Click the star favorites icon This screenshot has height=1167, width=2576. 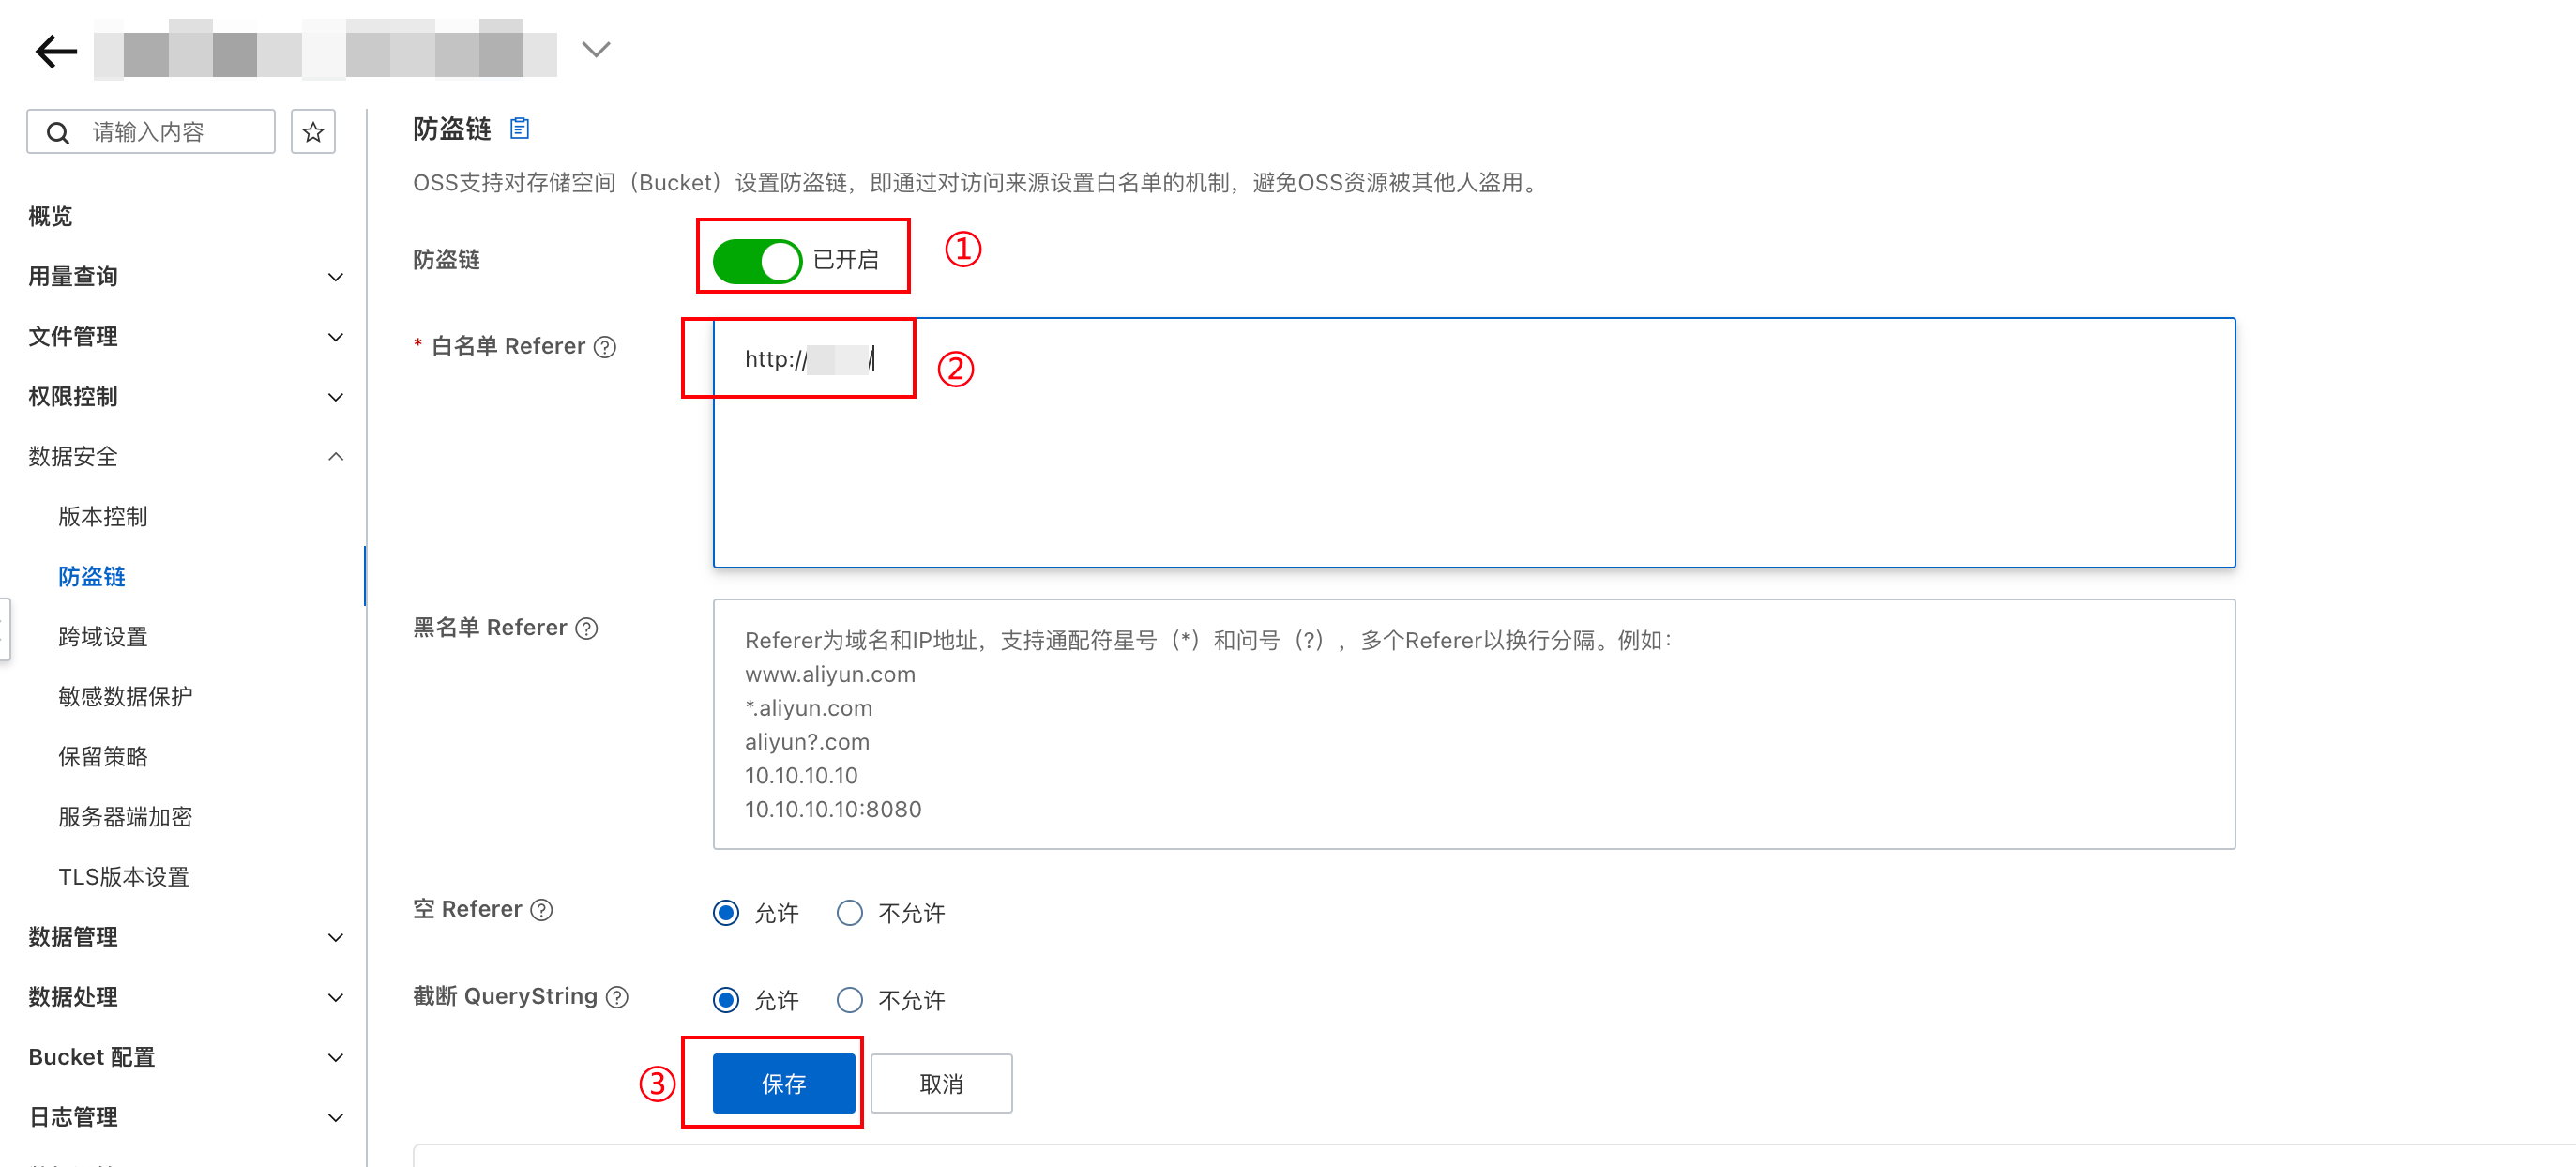click(313, 132)
